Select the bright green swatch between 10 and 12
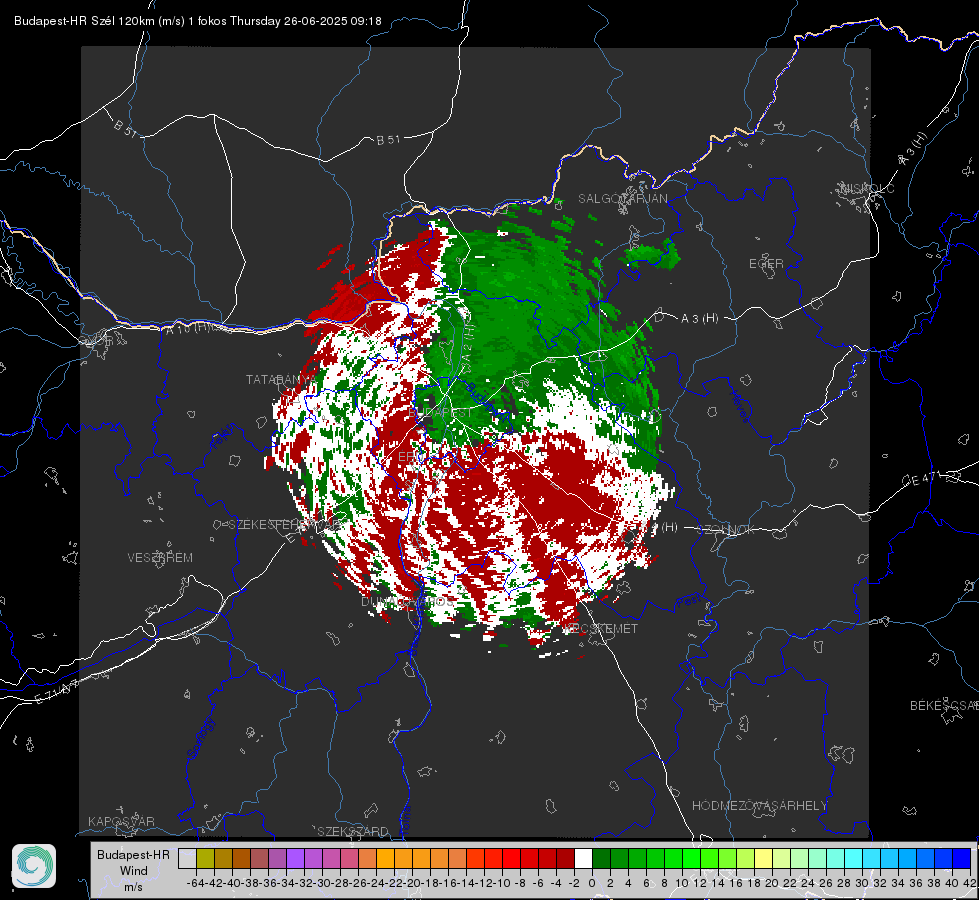The width and height of the screenshot is (979, 900). [x=691, y=859]
